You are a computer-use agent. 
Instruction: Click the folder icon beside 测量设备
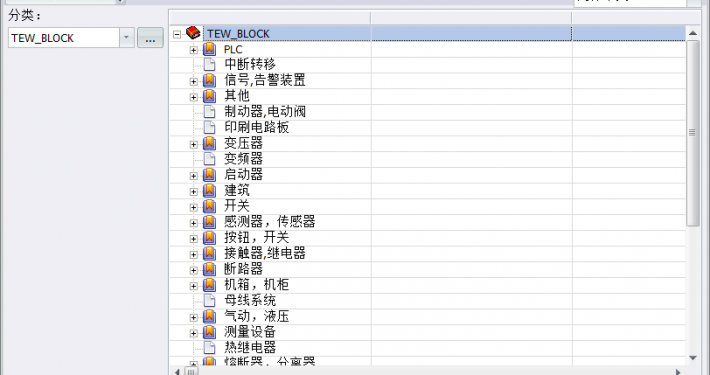click(209, 332)
